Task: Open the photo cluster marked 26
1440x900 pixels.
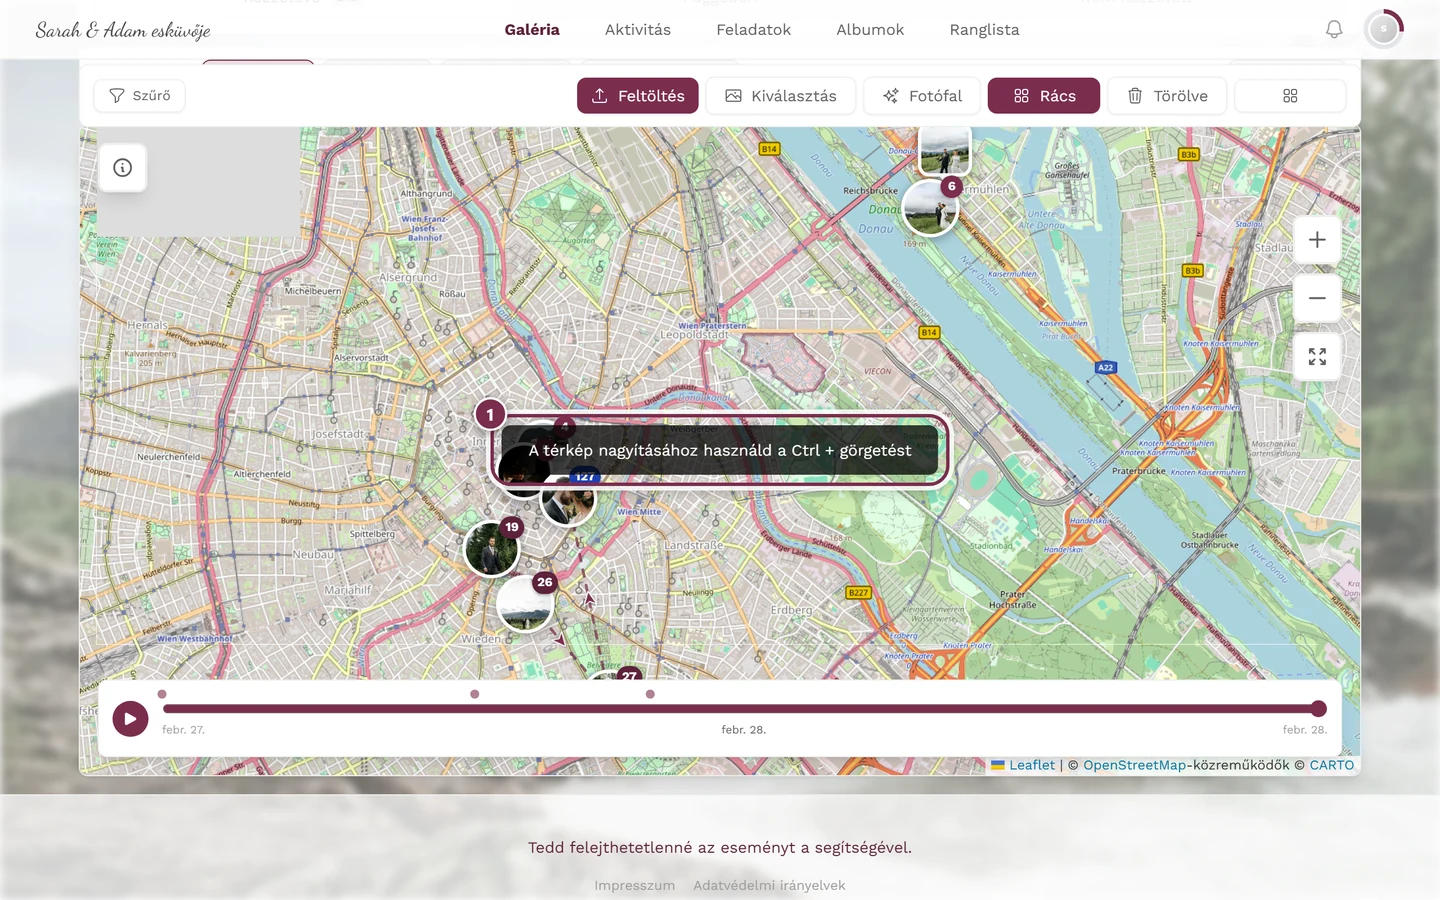Action: coord(525,604)
